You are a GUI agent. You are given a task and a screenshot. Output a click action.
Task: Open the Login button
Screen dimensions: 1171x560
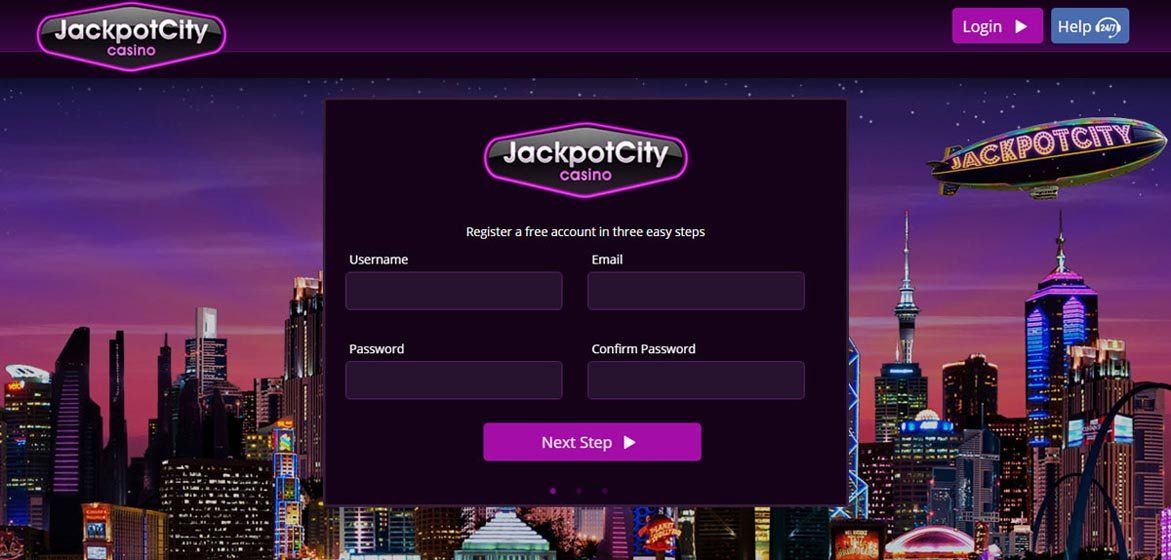(x=997, y=26)
